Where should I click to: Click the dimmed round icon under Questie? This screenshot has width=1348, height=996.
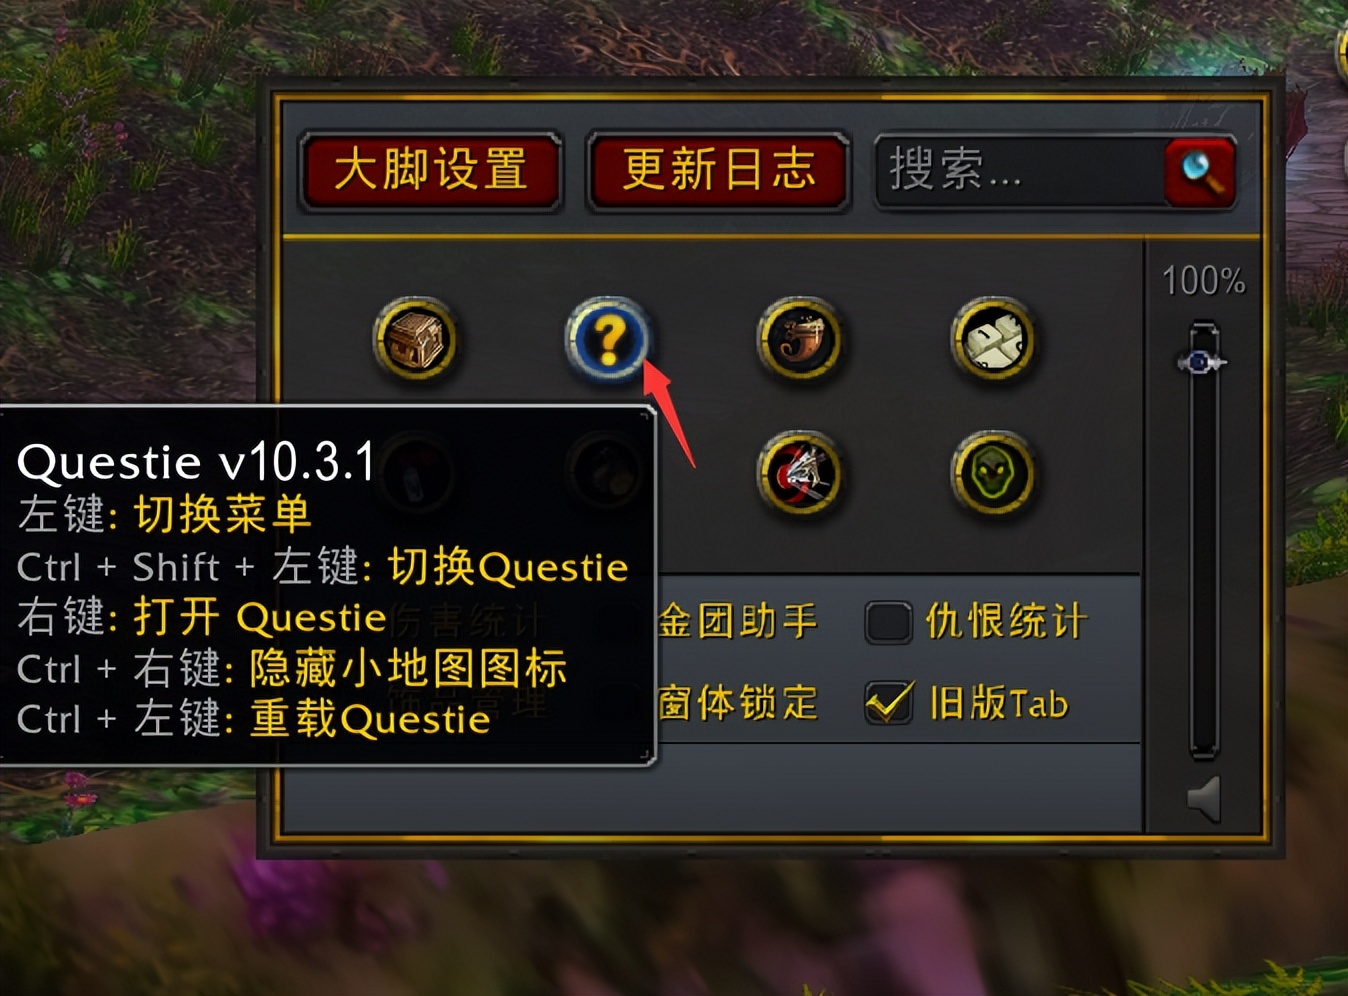(608, 474)
